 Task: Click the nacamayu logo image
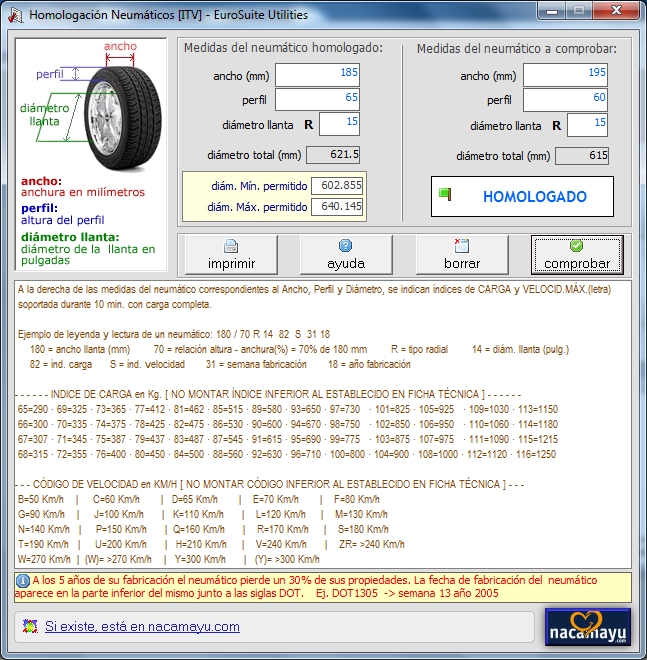[x=588, y=627]
